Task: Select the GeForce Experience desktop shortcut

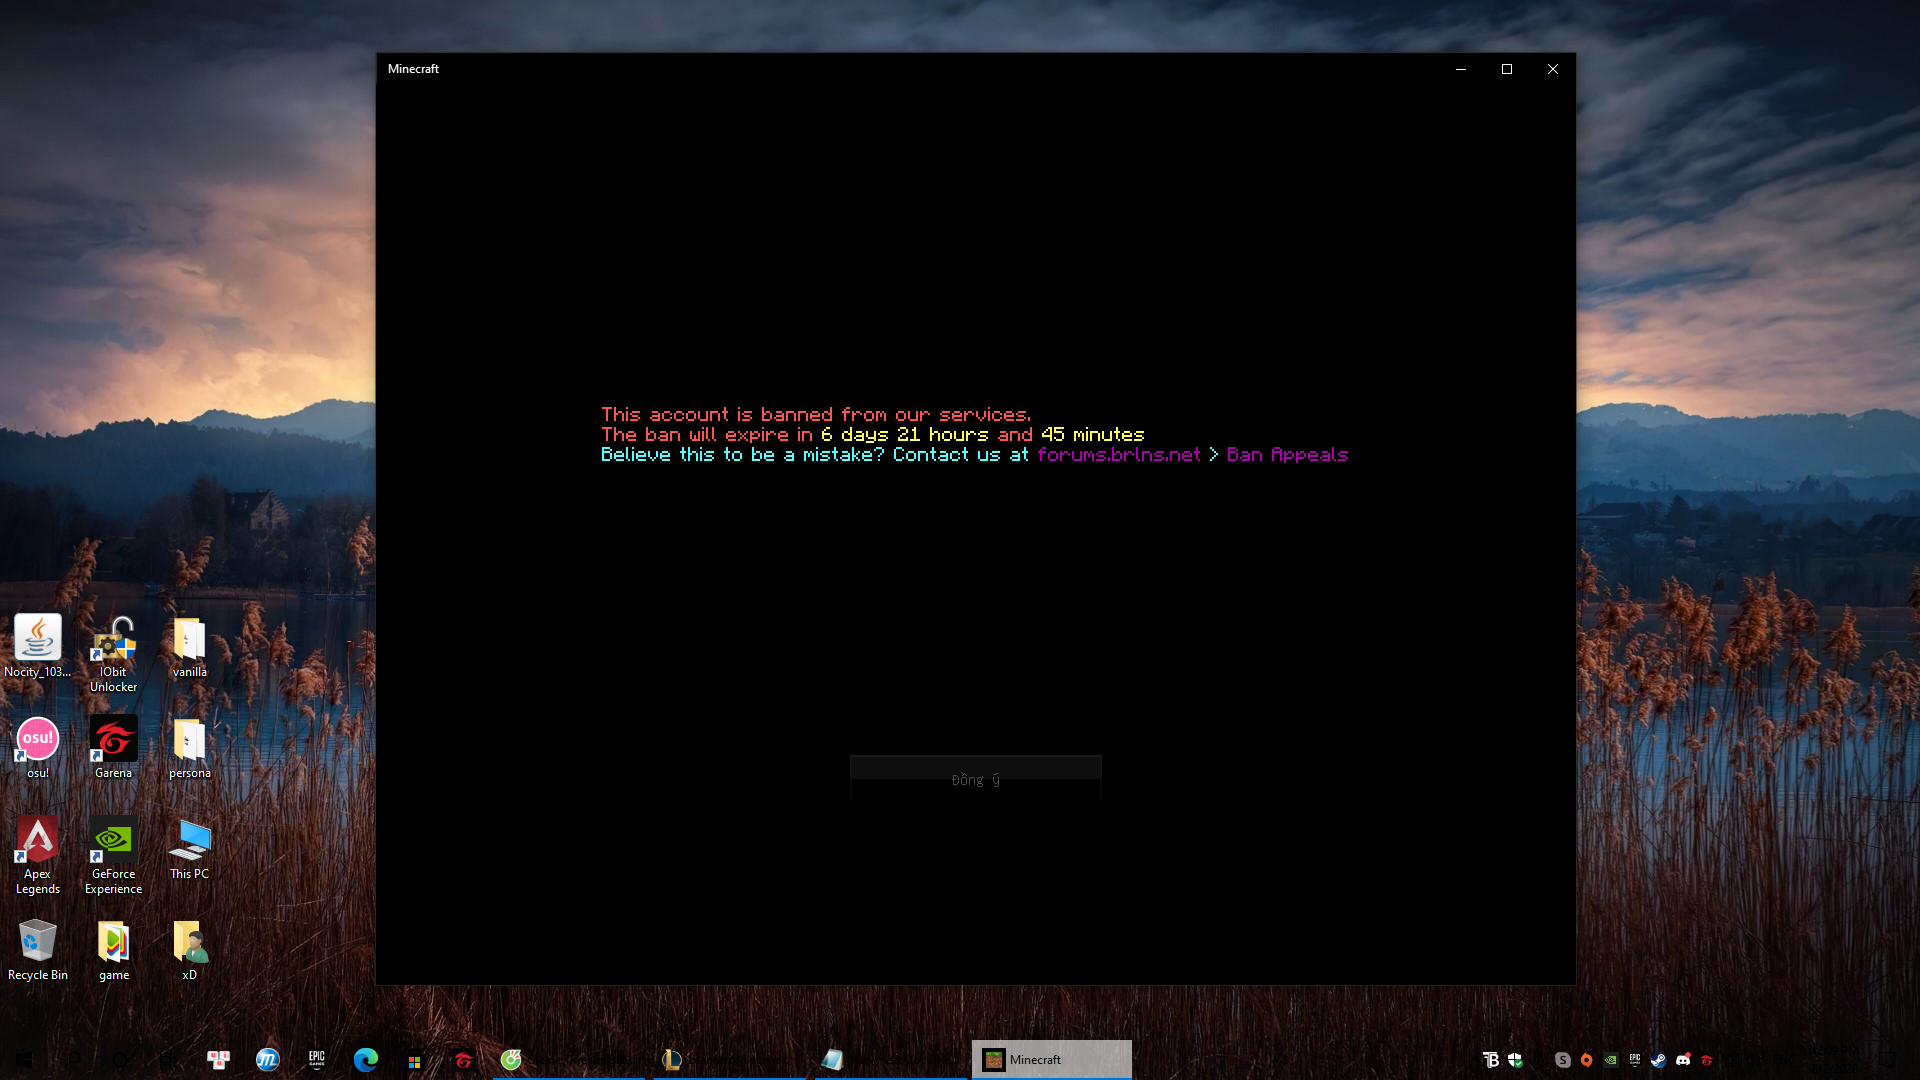Action: tap(113, 855)
